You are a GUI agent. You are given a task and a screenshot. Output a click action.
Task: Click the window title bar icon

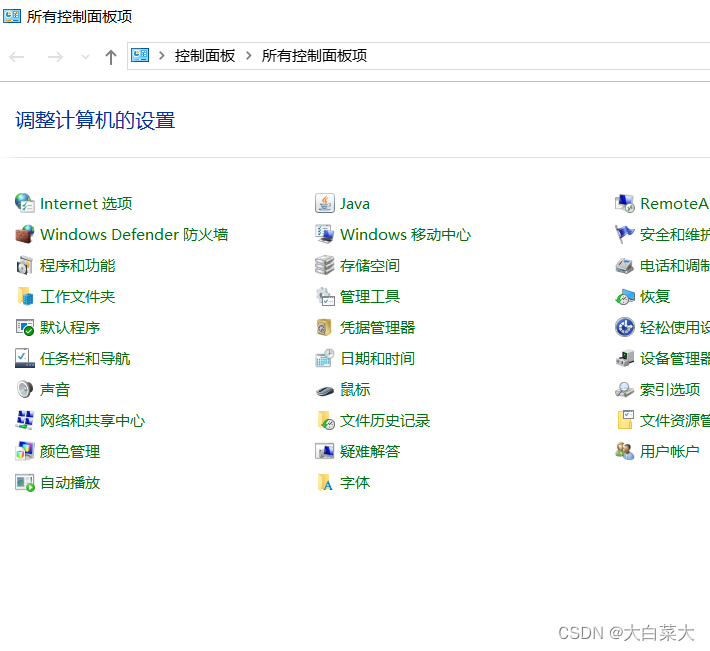point(12,16)
